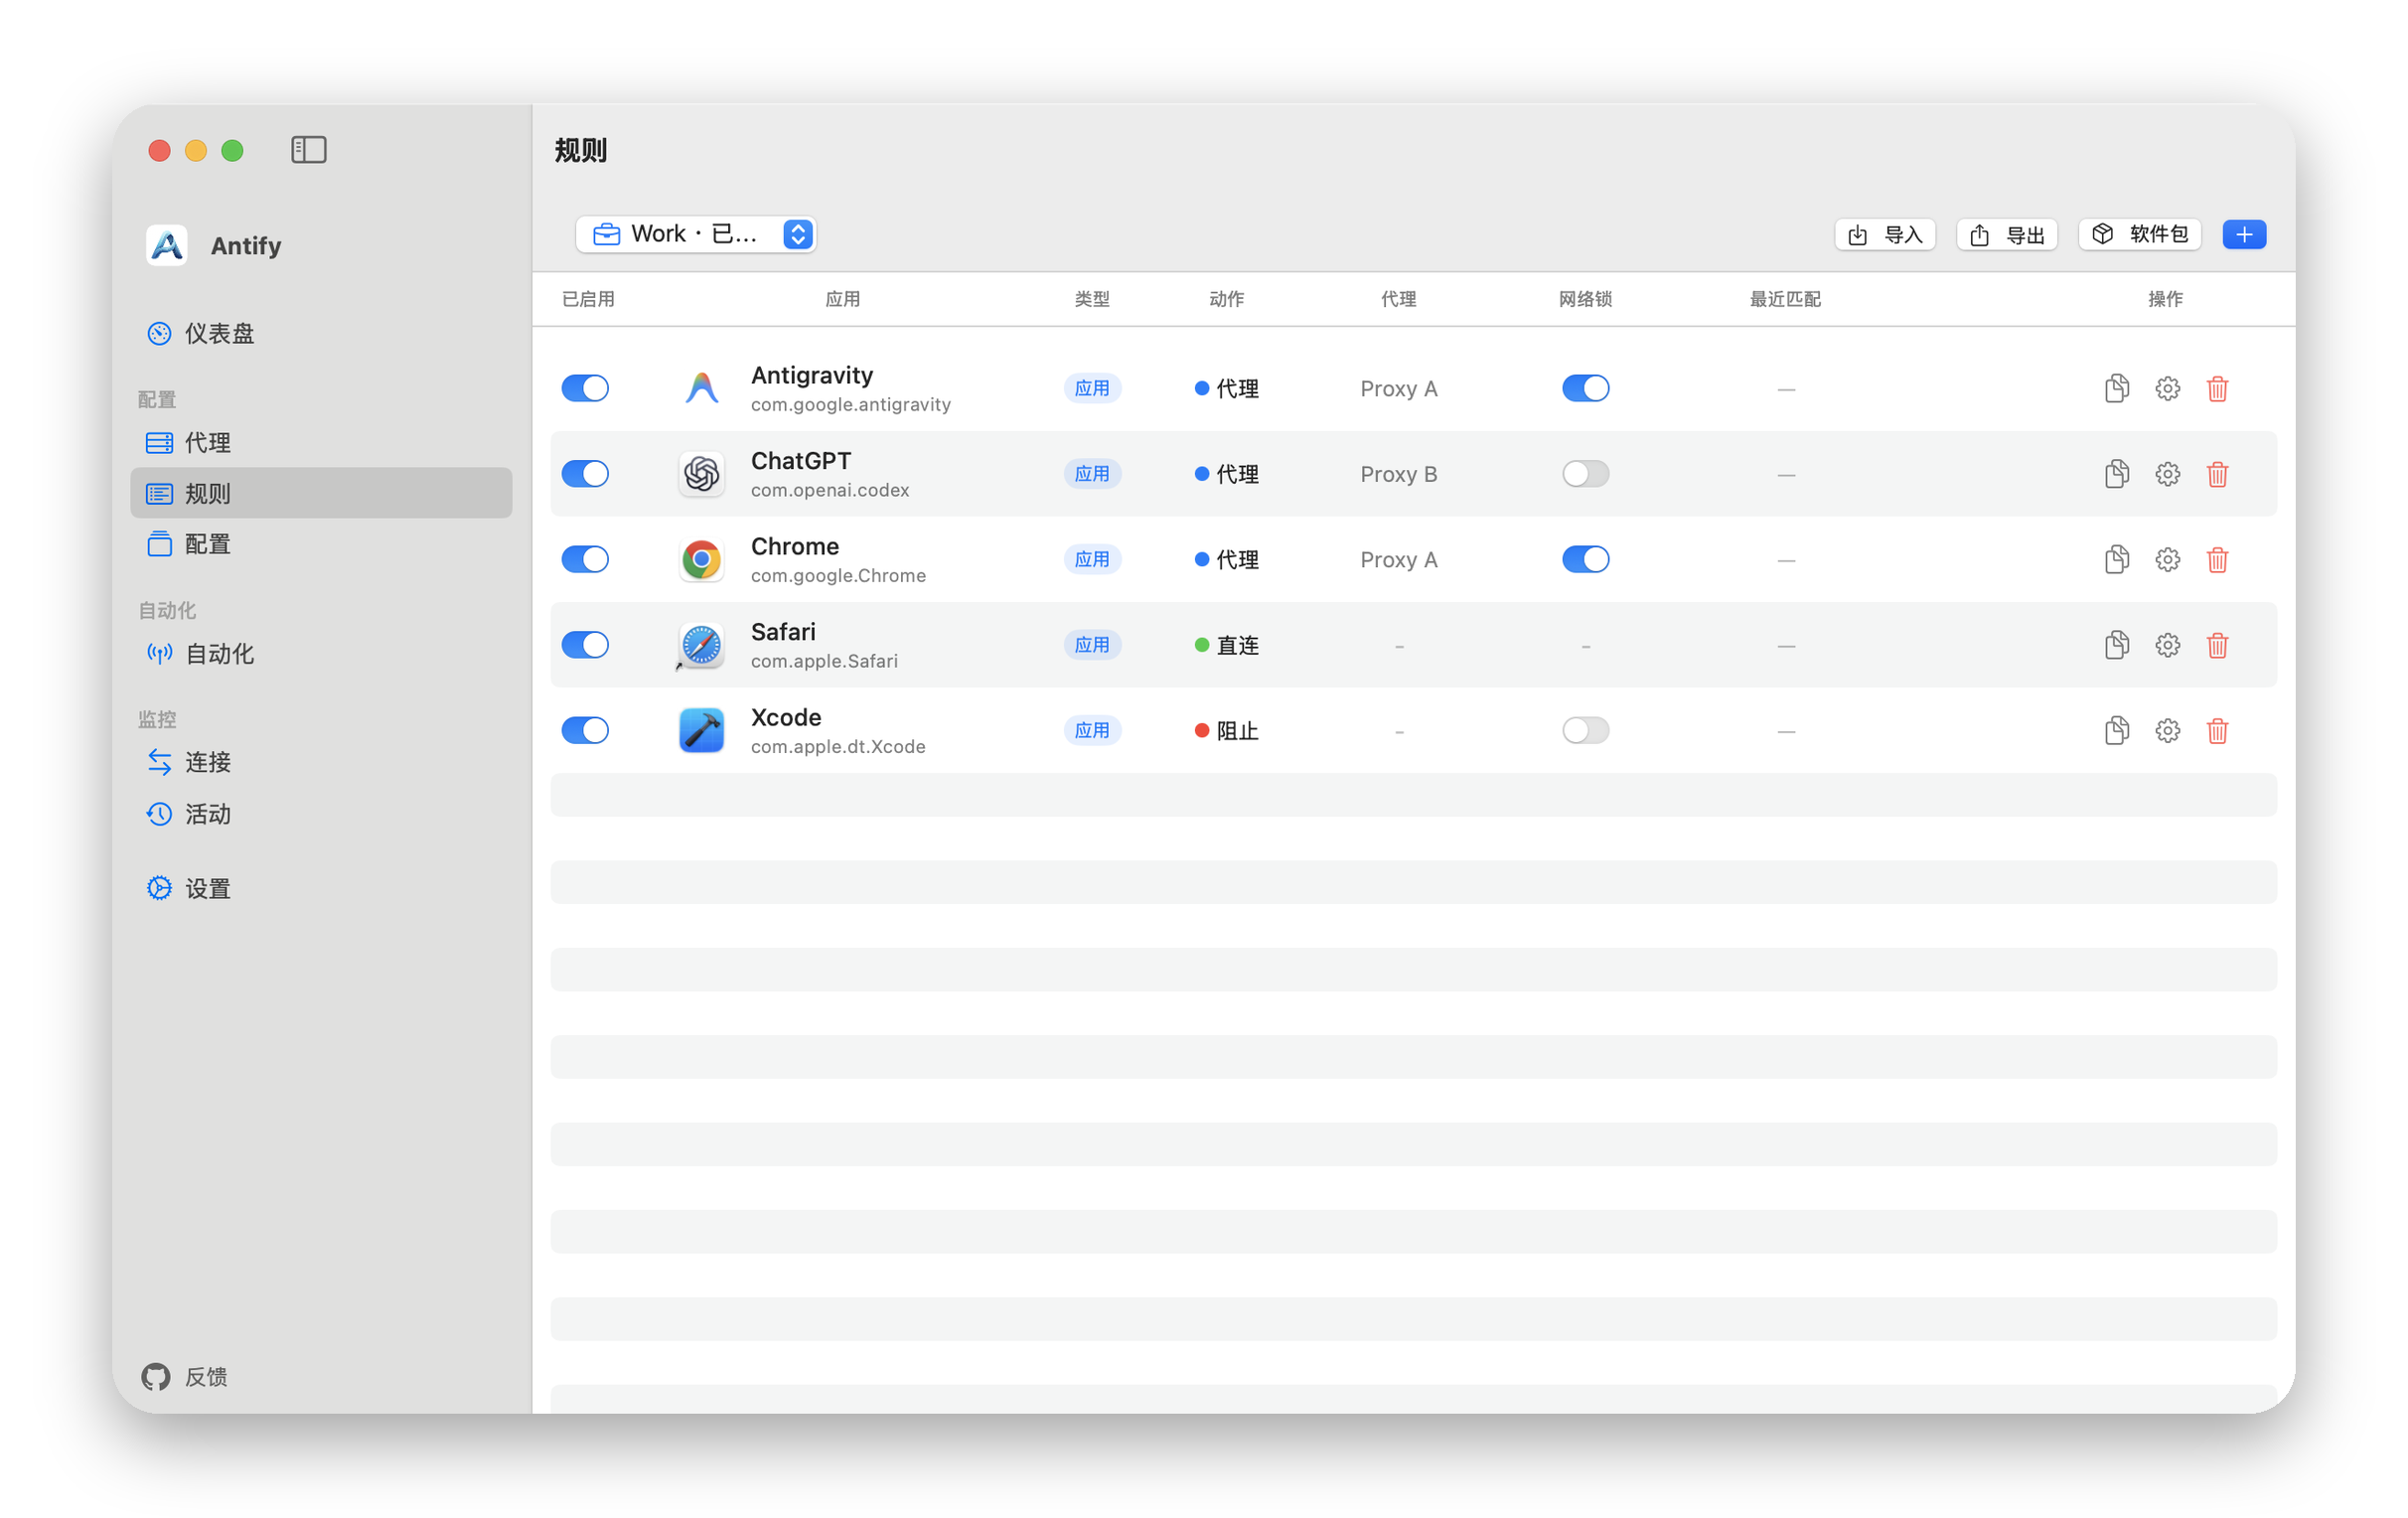Turn off network lock for Antigravity
The width and height of the screenshot is (2408, 1518).
tap(1585, 388)
